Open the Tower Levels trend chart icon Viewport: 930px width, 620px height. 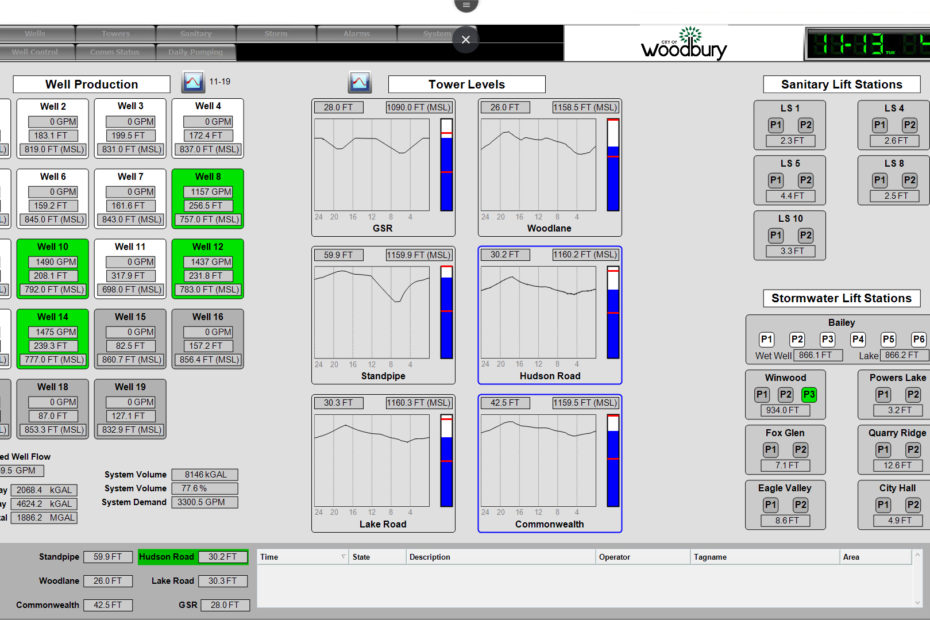360,82
